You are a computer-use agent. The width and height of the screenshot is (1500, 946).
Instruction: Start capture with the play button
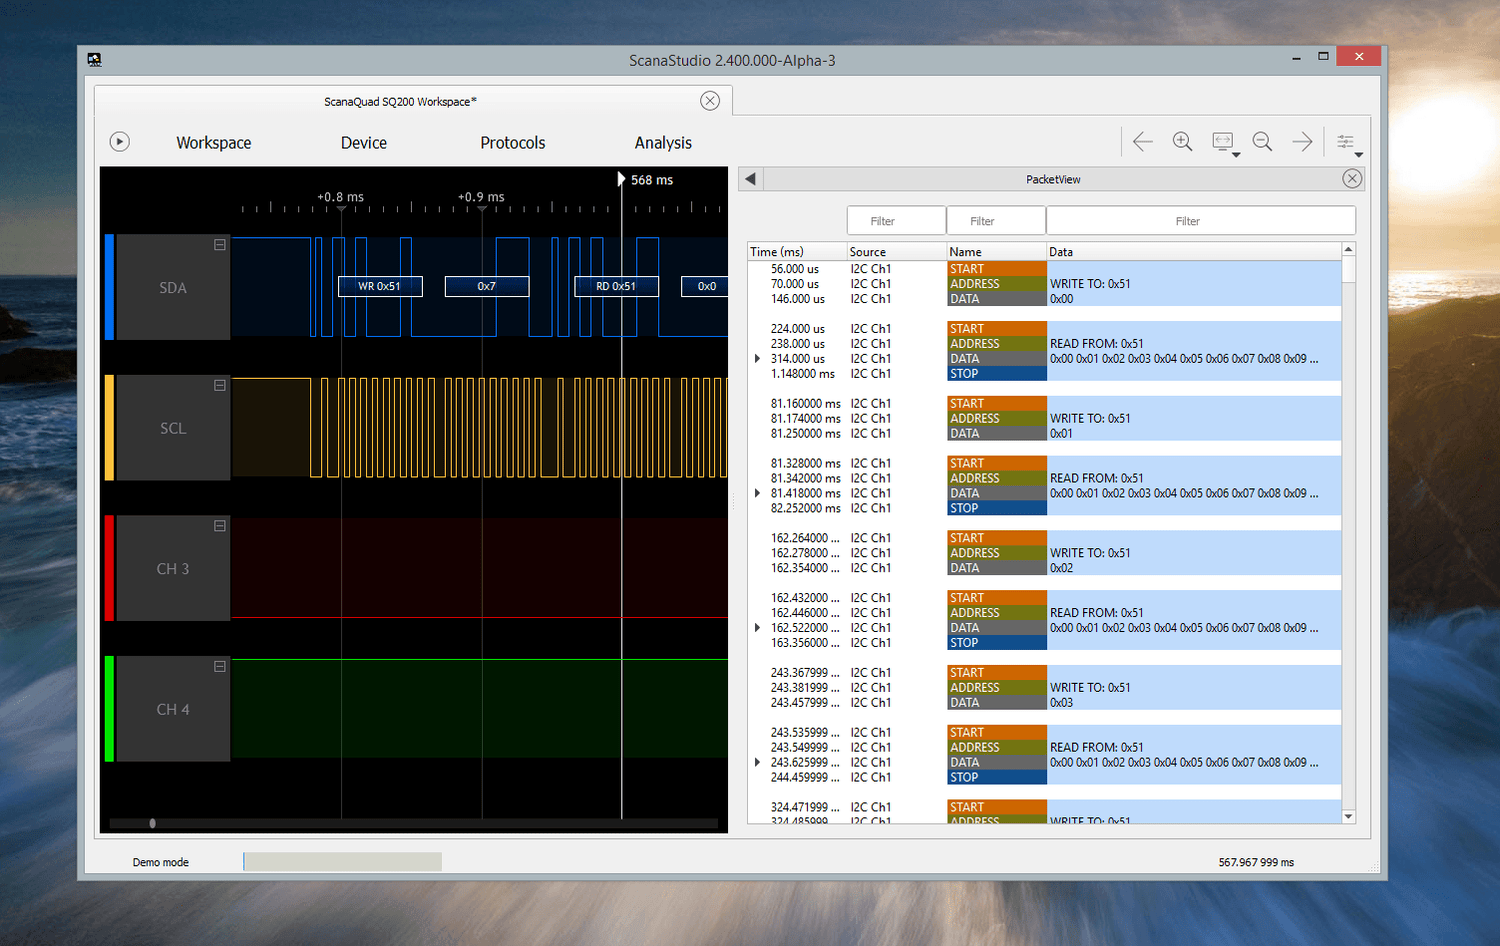(119, 142)
